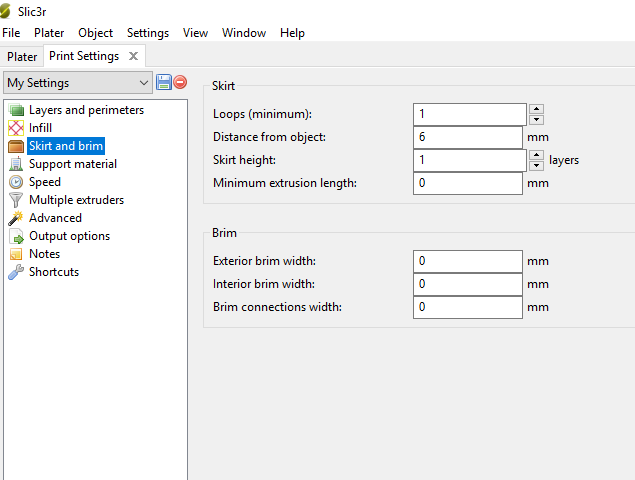Open the My Settings preset dropdown
635x480 pixels.
pos(78,83)
